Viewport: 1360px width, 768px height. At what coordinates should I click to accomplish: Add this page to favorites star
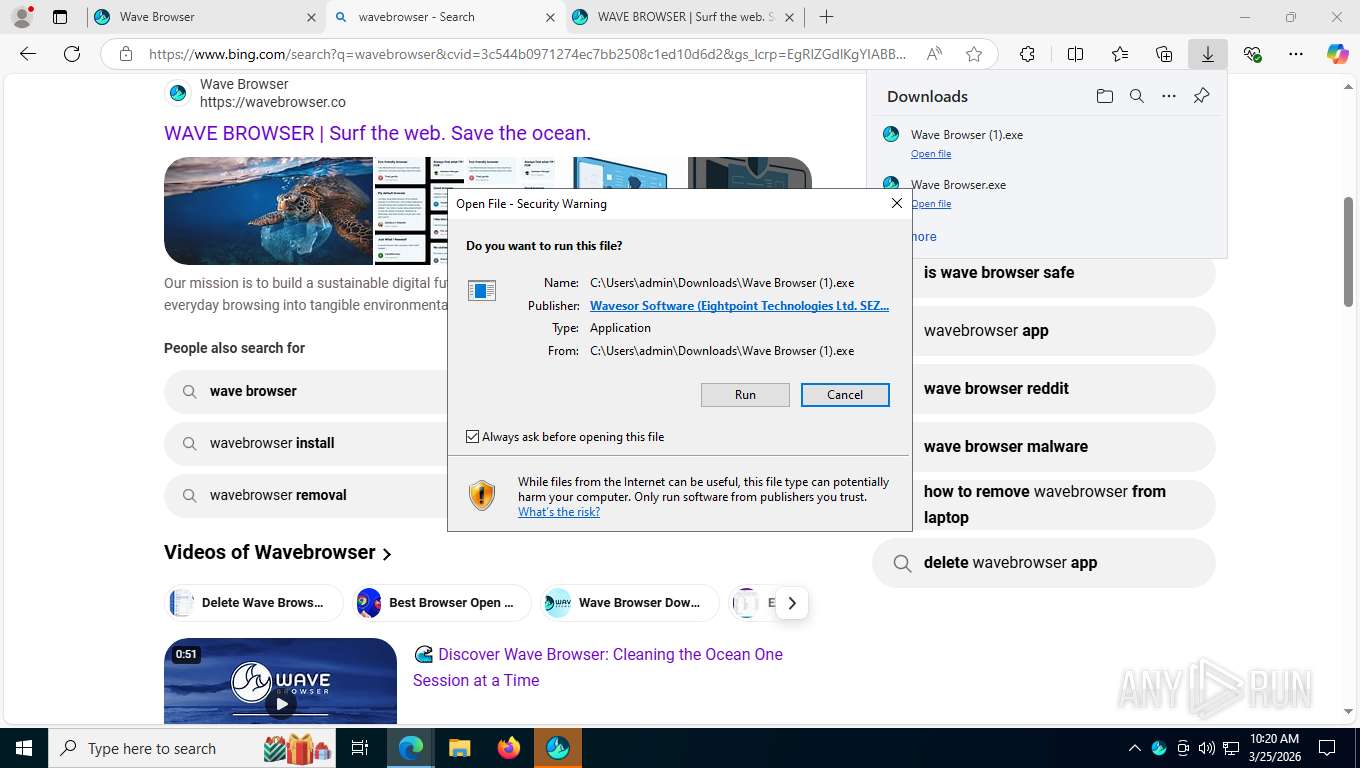tap(974, 54)
